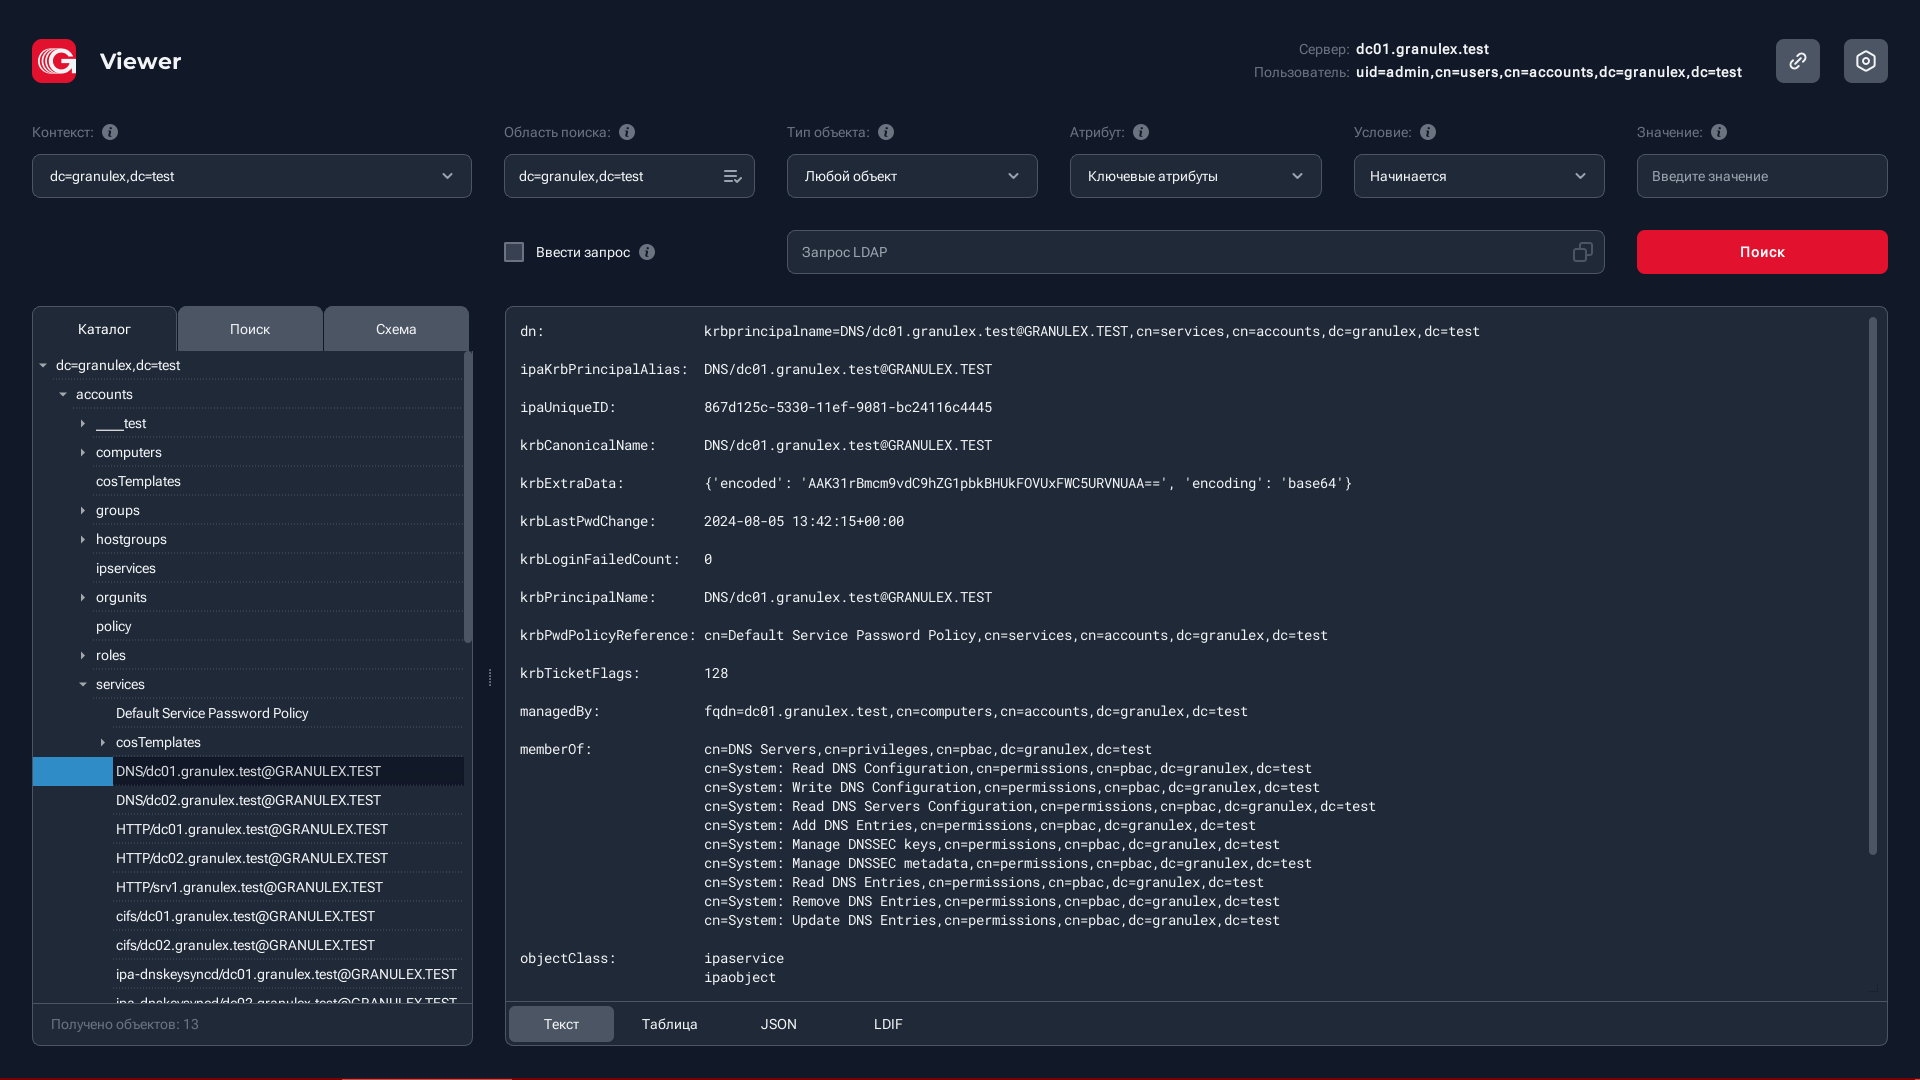Viewport: 1920px width, 1080px height.
Task: Expand cosTemplates under services
Action: [103, 743]
